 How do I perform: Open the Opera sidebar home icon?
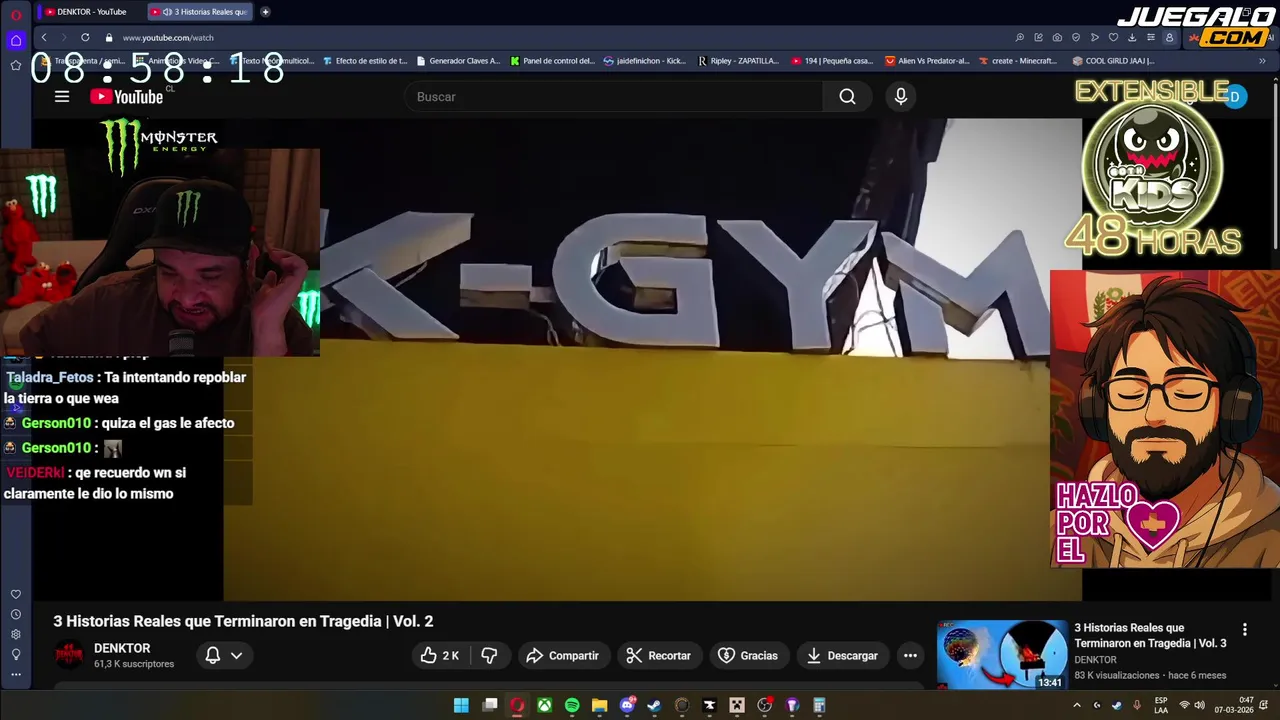click(x=16, y=40)
